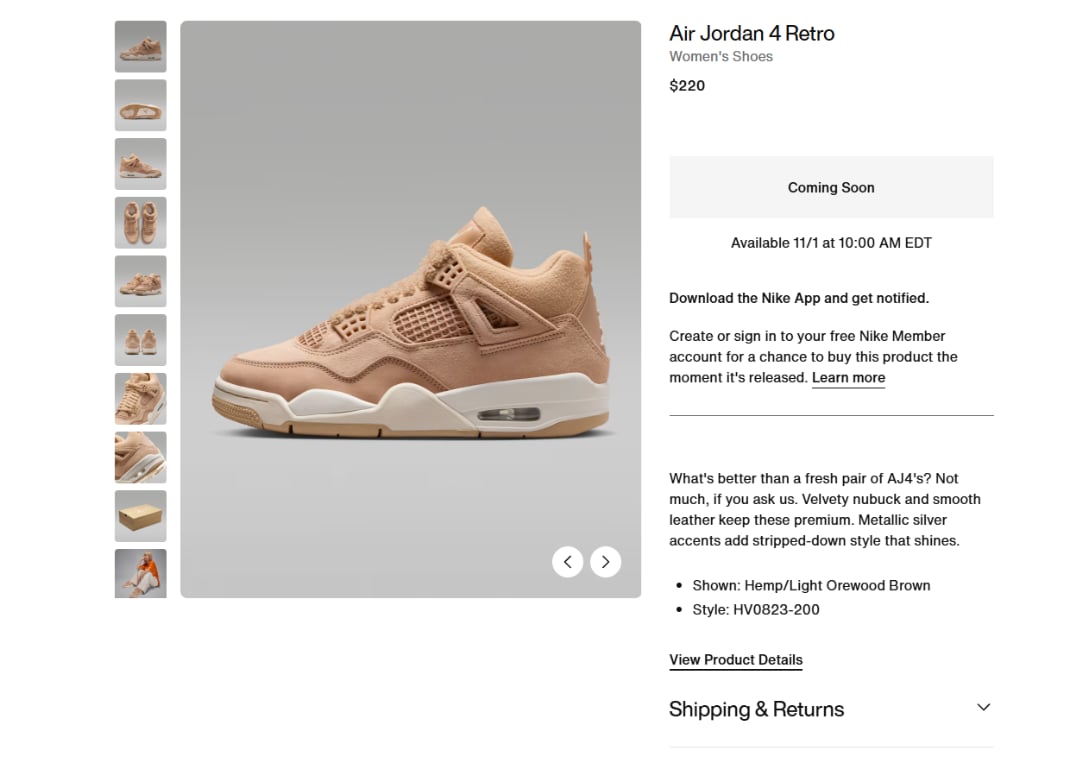The width and height of the screenshot is (1070, 760).
Task: Click the Coming Soon button
Action: (831, 187)
